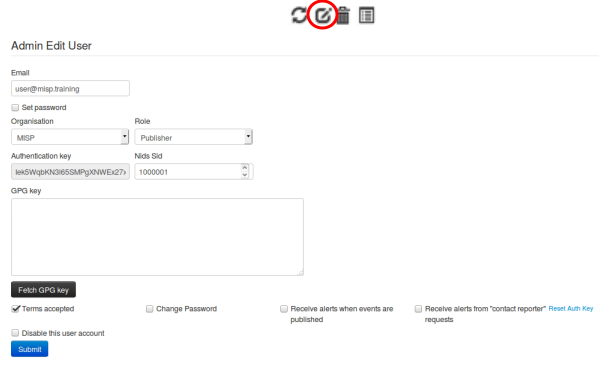The width and height of the screenshot is (604, 365).
Task: Click the Nids Sid label
Action: coord(148,156)
